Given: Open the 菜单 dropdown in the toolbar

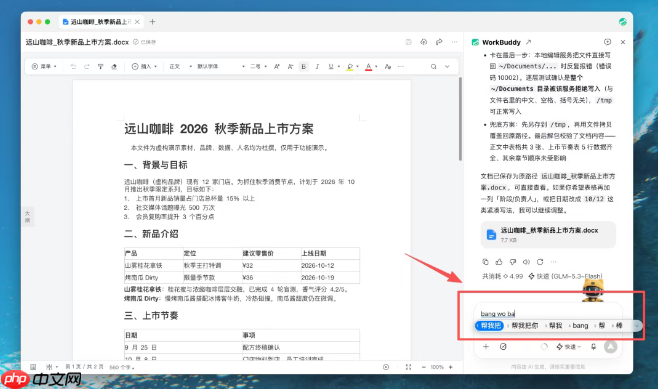Looking at the screenshot, I should (x=44, y=66).
